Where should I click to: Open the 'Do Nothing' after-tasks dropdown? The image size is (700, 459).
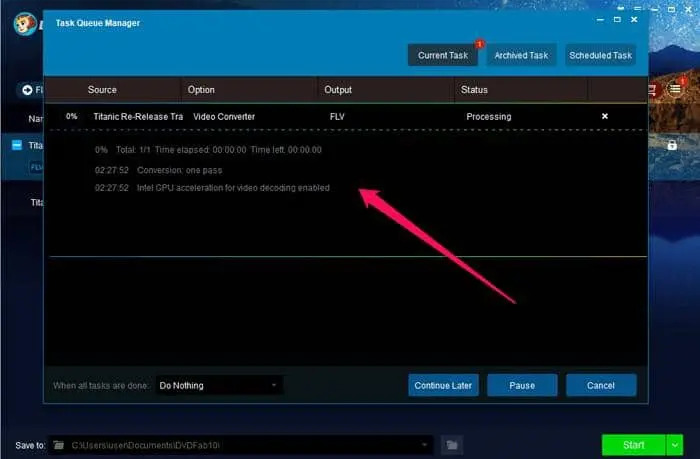[x=220, y=385]
